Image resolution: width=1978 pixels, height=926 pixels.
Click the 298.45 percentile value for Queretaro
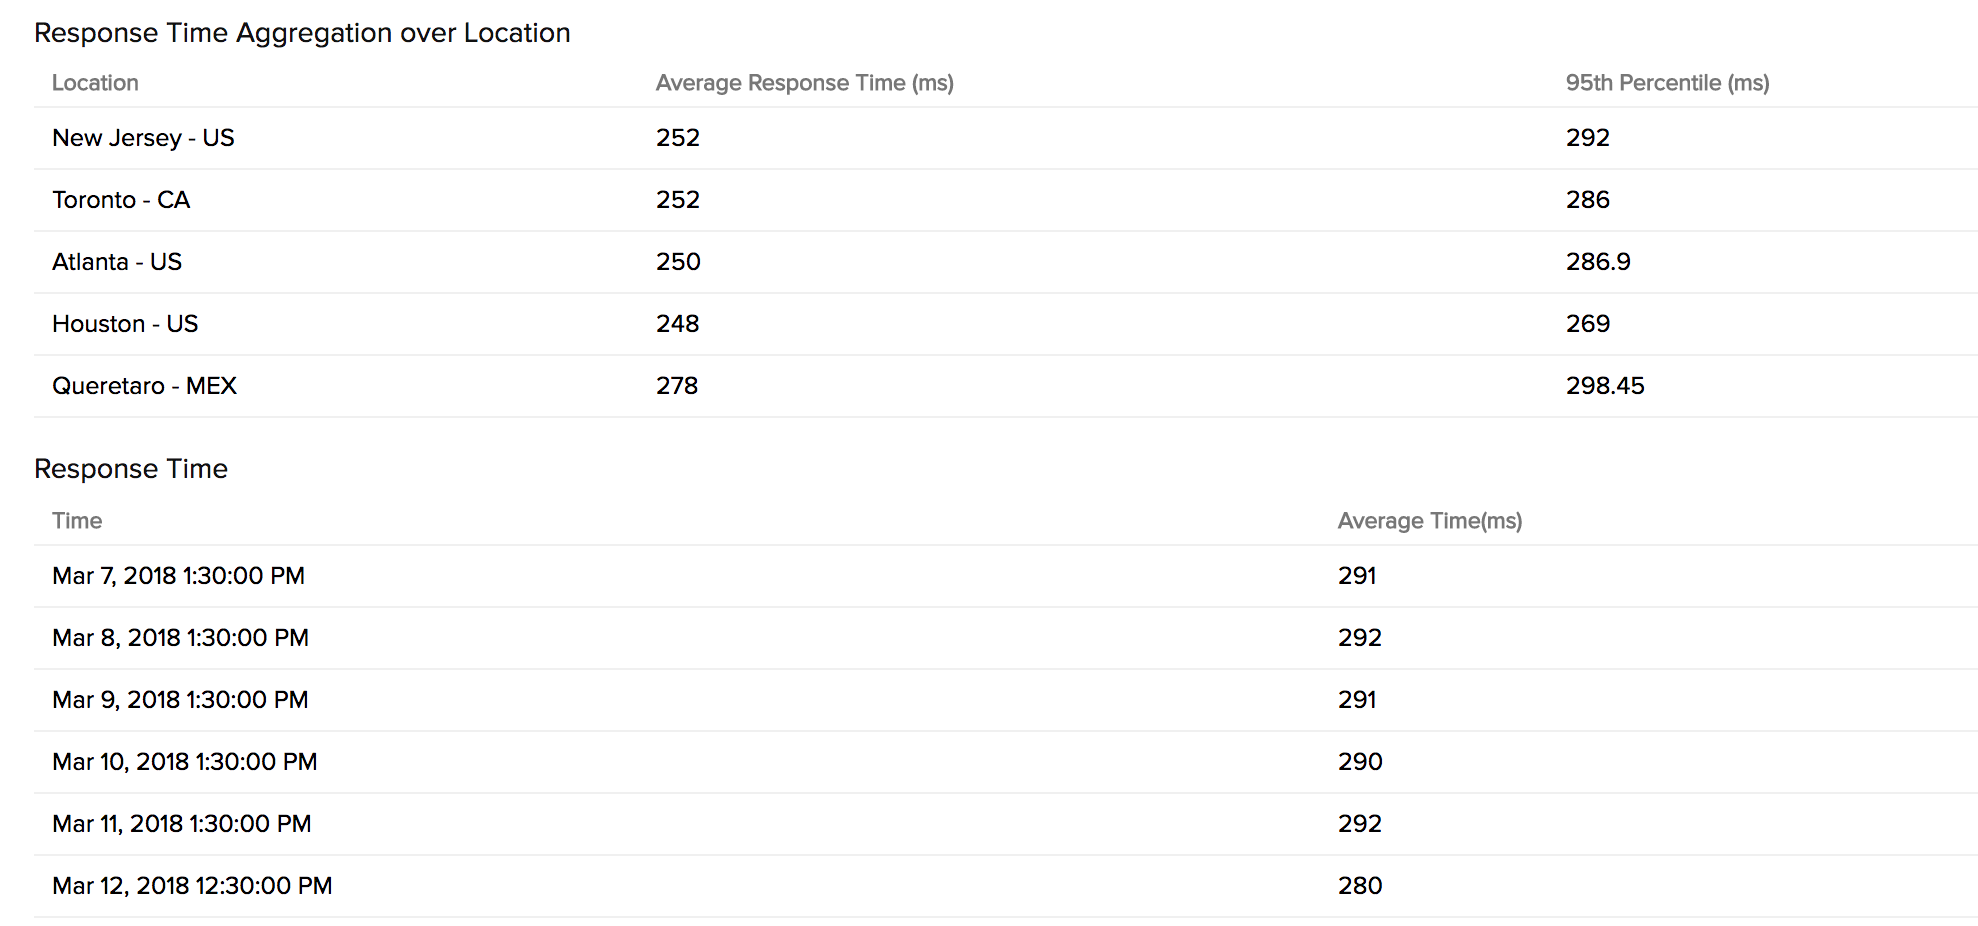tap(1604, 386)
